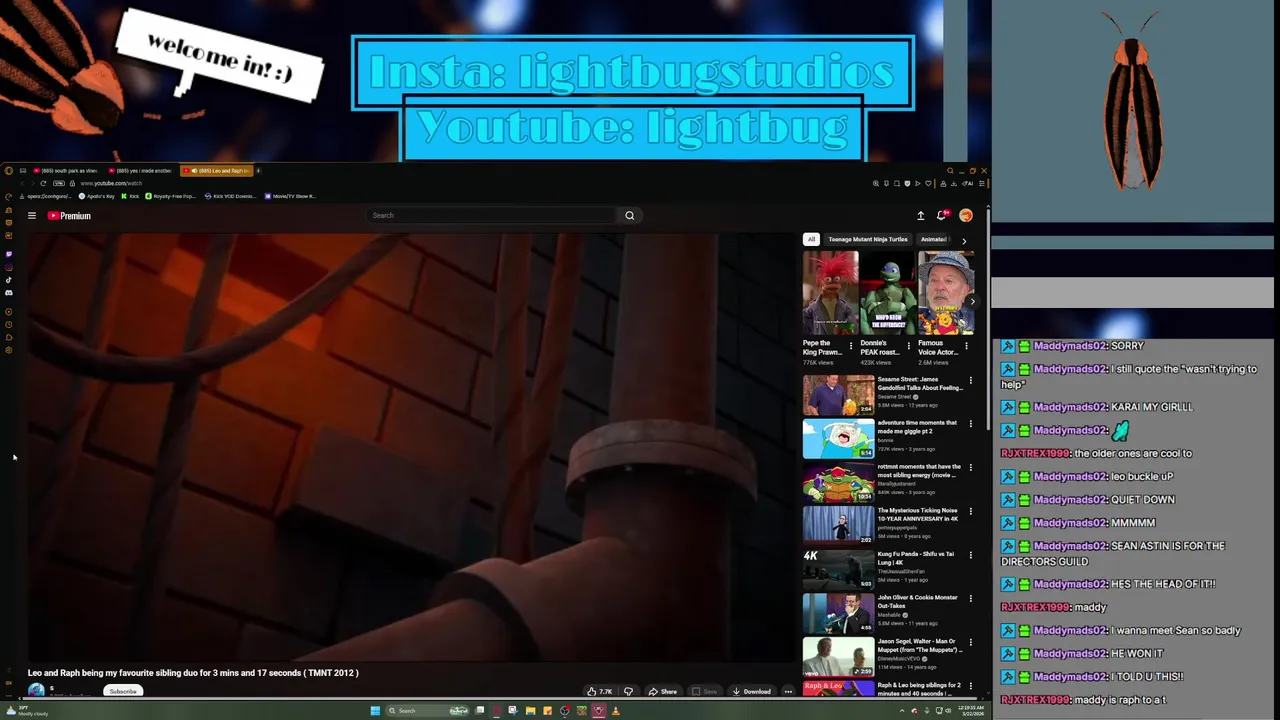Switch to the south park browser tab
The width and height of the screenshot is (1280, 720).
[66, 171]
